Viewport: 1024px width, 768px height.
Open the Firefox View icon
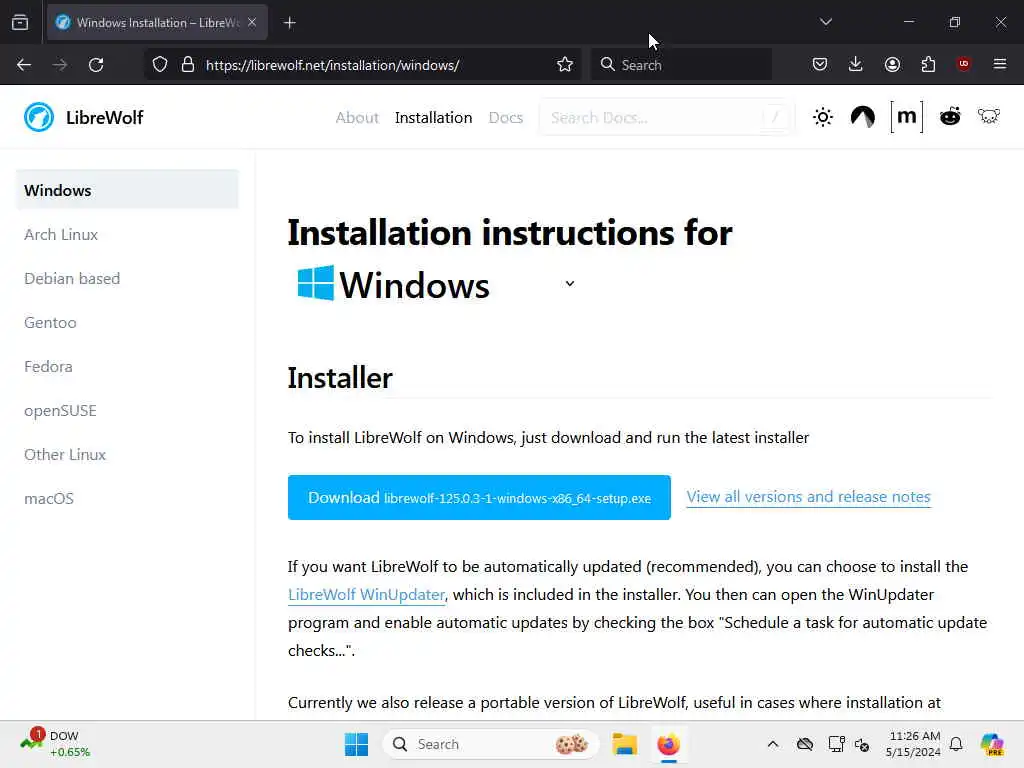tap(20, 22)
